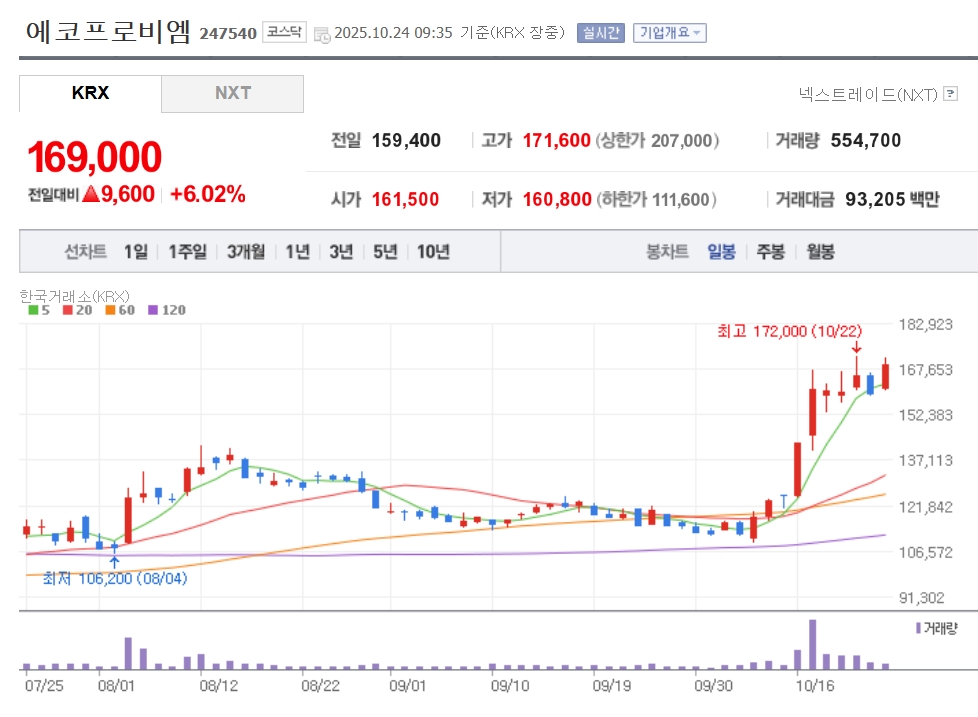Select the 월봉 candlestick chart
978x717 pixels.
(820, 252)
